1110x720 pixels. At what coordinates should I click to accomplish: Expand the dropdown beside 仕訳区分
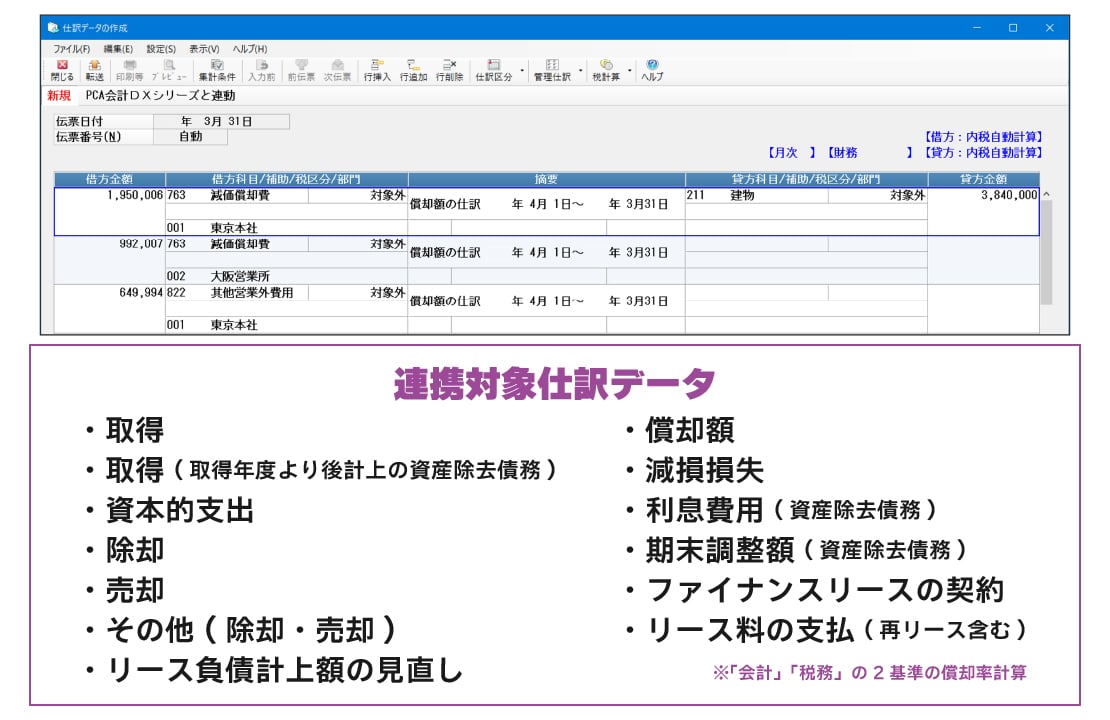519,68
